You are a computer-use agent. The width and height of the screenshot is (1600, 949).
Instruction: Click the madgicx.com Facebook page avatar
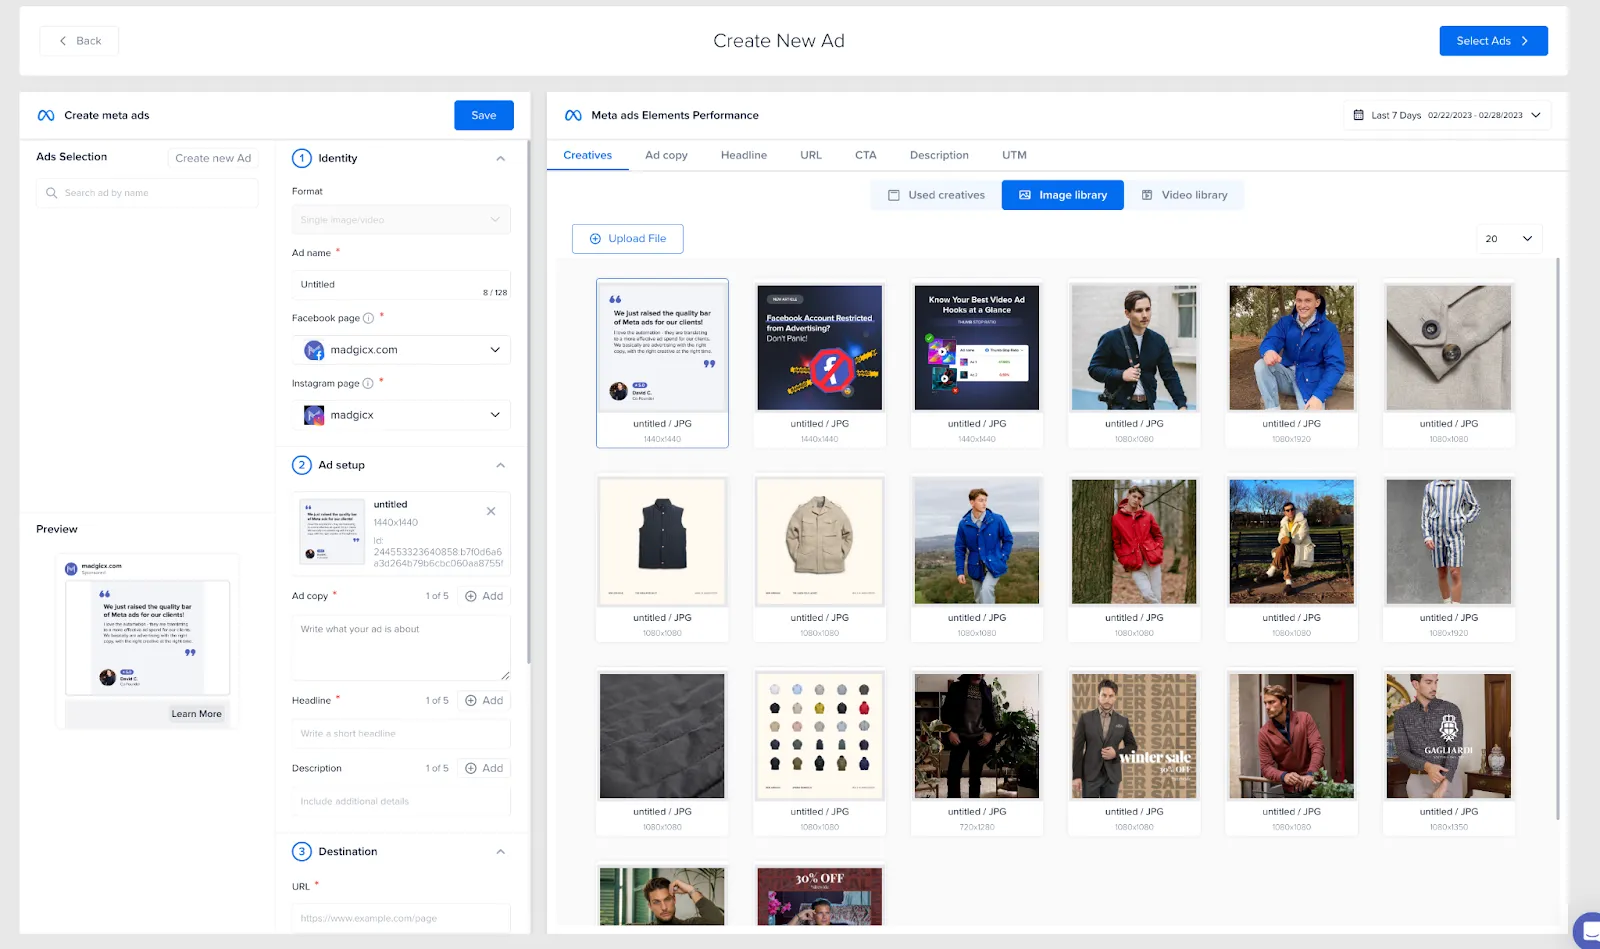pyautogui.click(x=314, y=350)
